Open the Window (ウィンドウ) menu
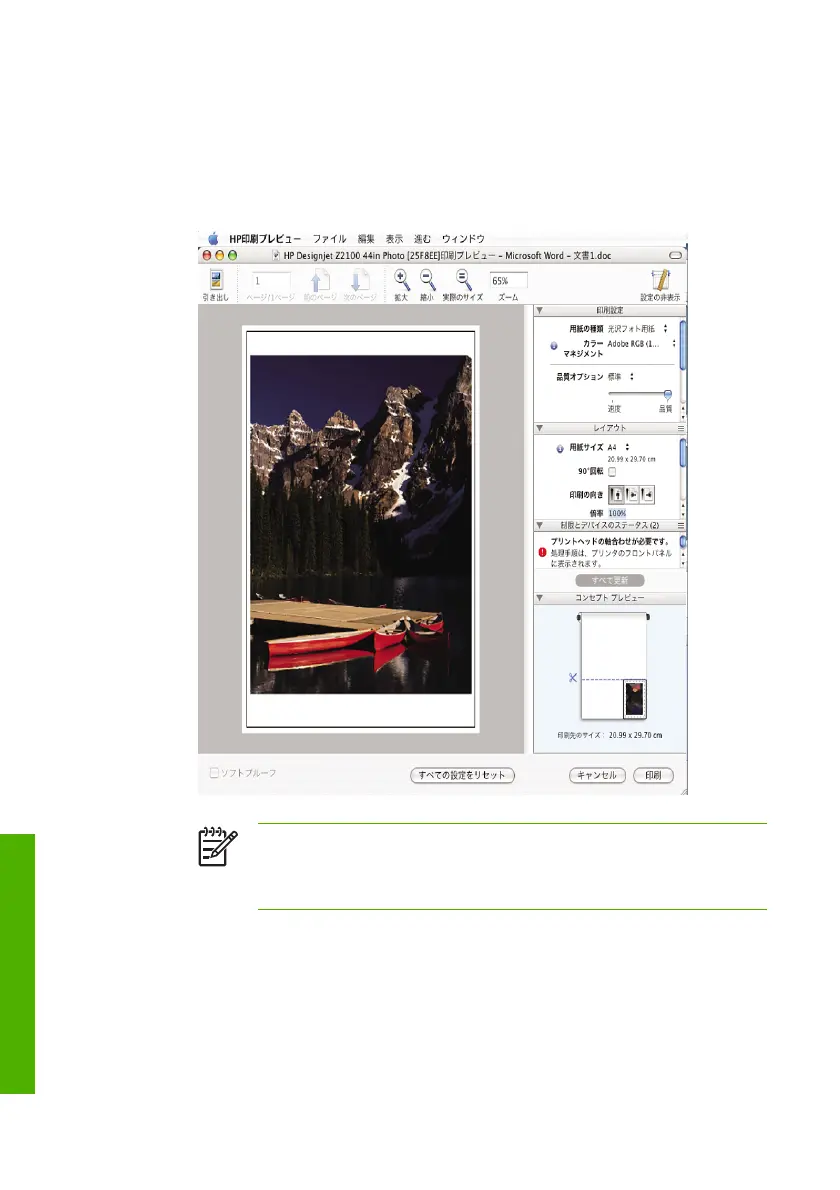The width and height of the screenshot is (840, 1190). coord(463,239)
